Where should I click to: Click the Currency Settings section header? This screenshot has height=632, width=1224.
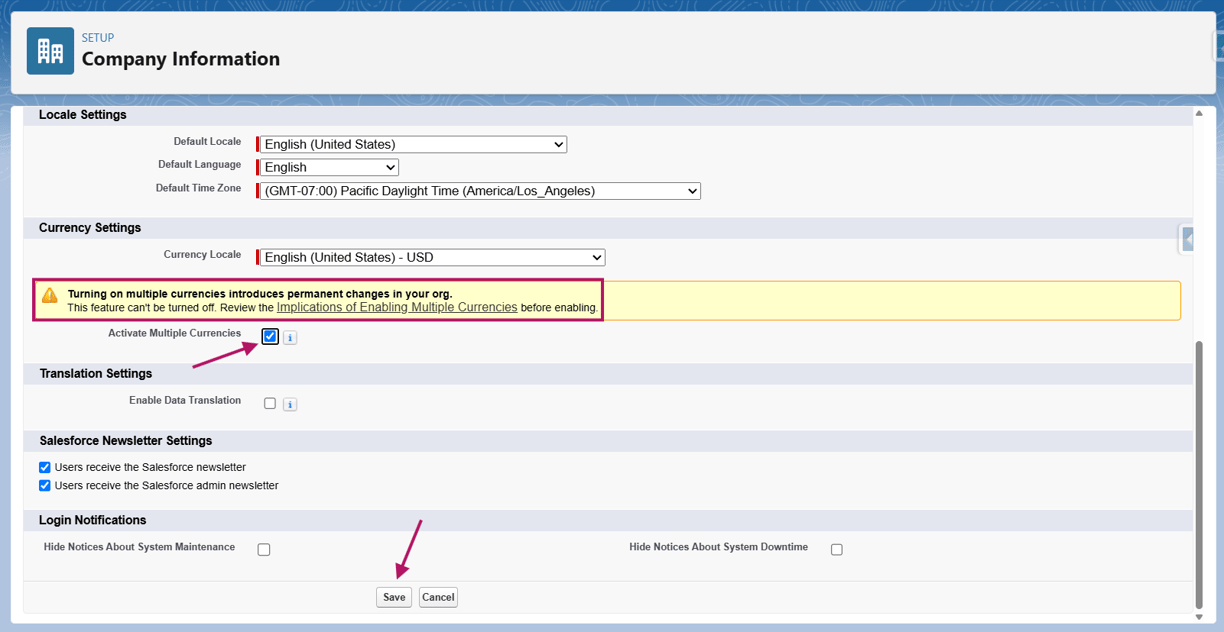point(90,228)
